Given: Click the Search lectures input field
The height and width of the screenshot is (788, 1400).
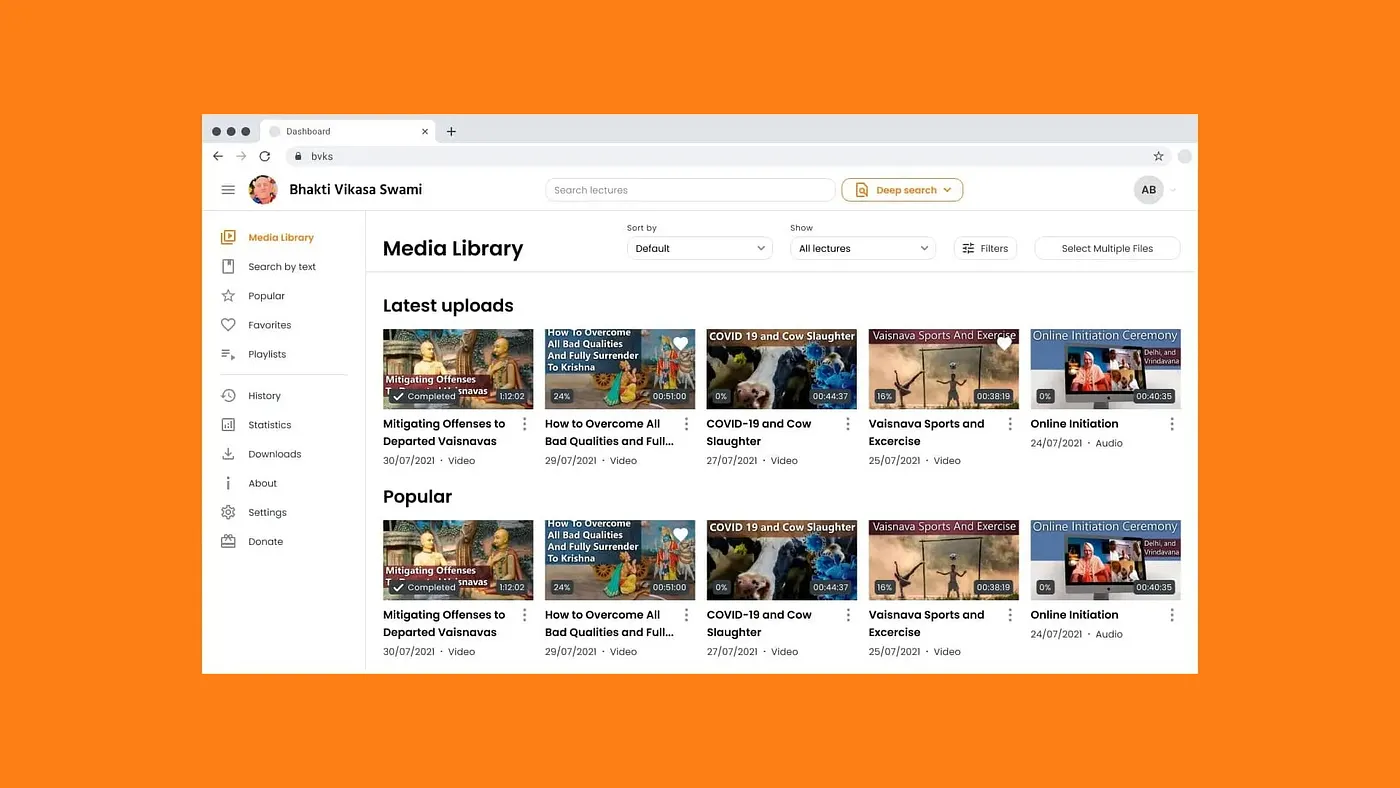Looking at the screenshot, I should [690, 190].
